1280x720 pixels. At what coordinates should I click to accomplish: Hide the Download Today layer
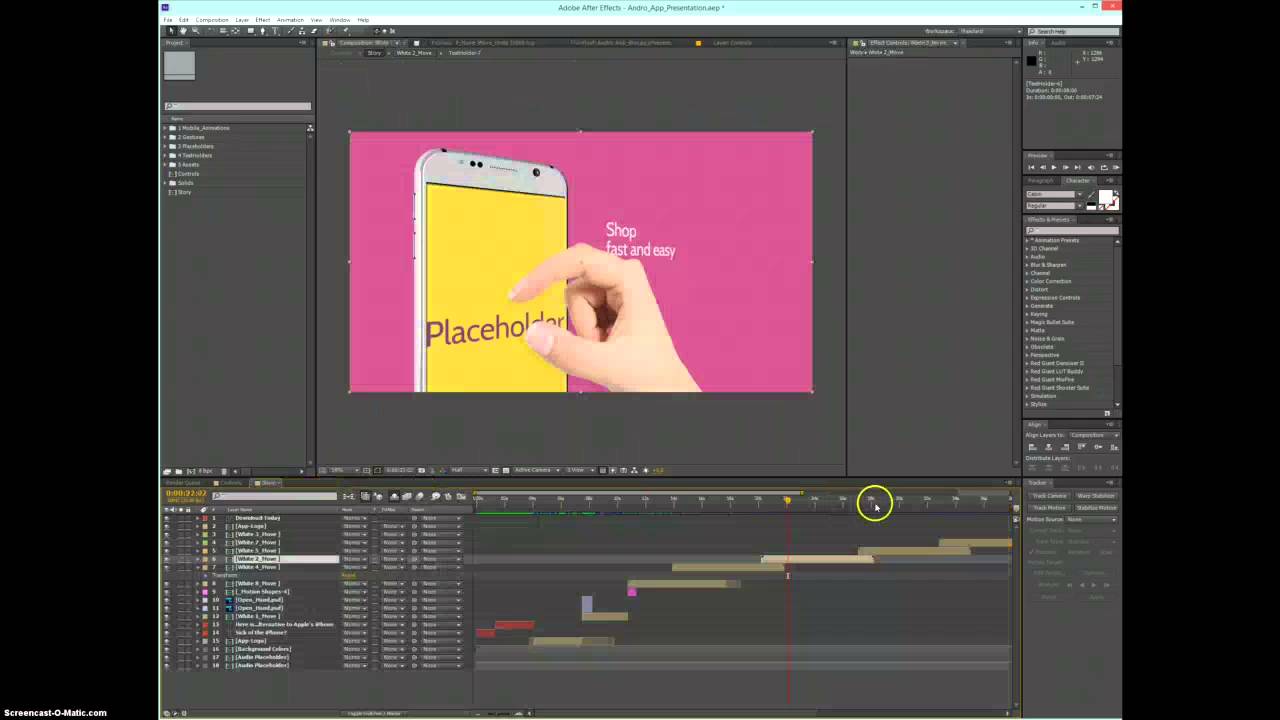166,518
